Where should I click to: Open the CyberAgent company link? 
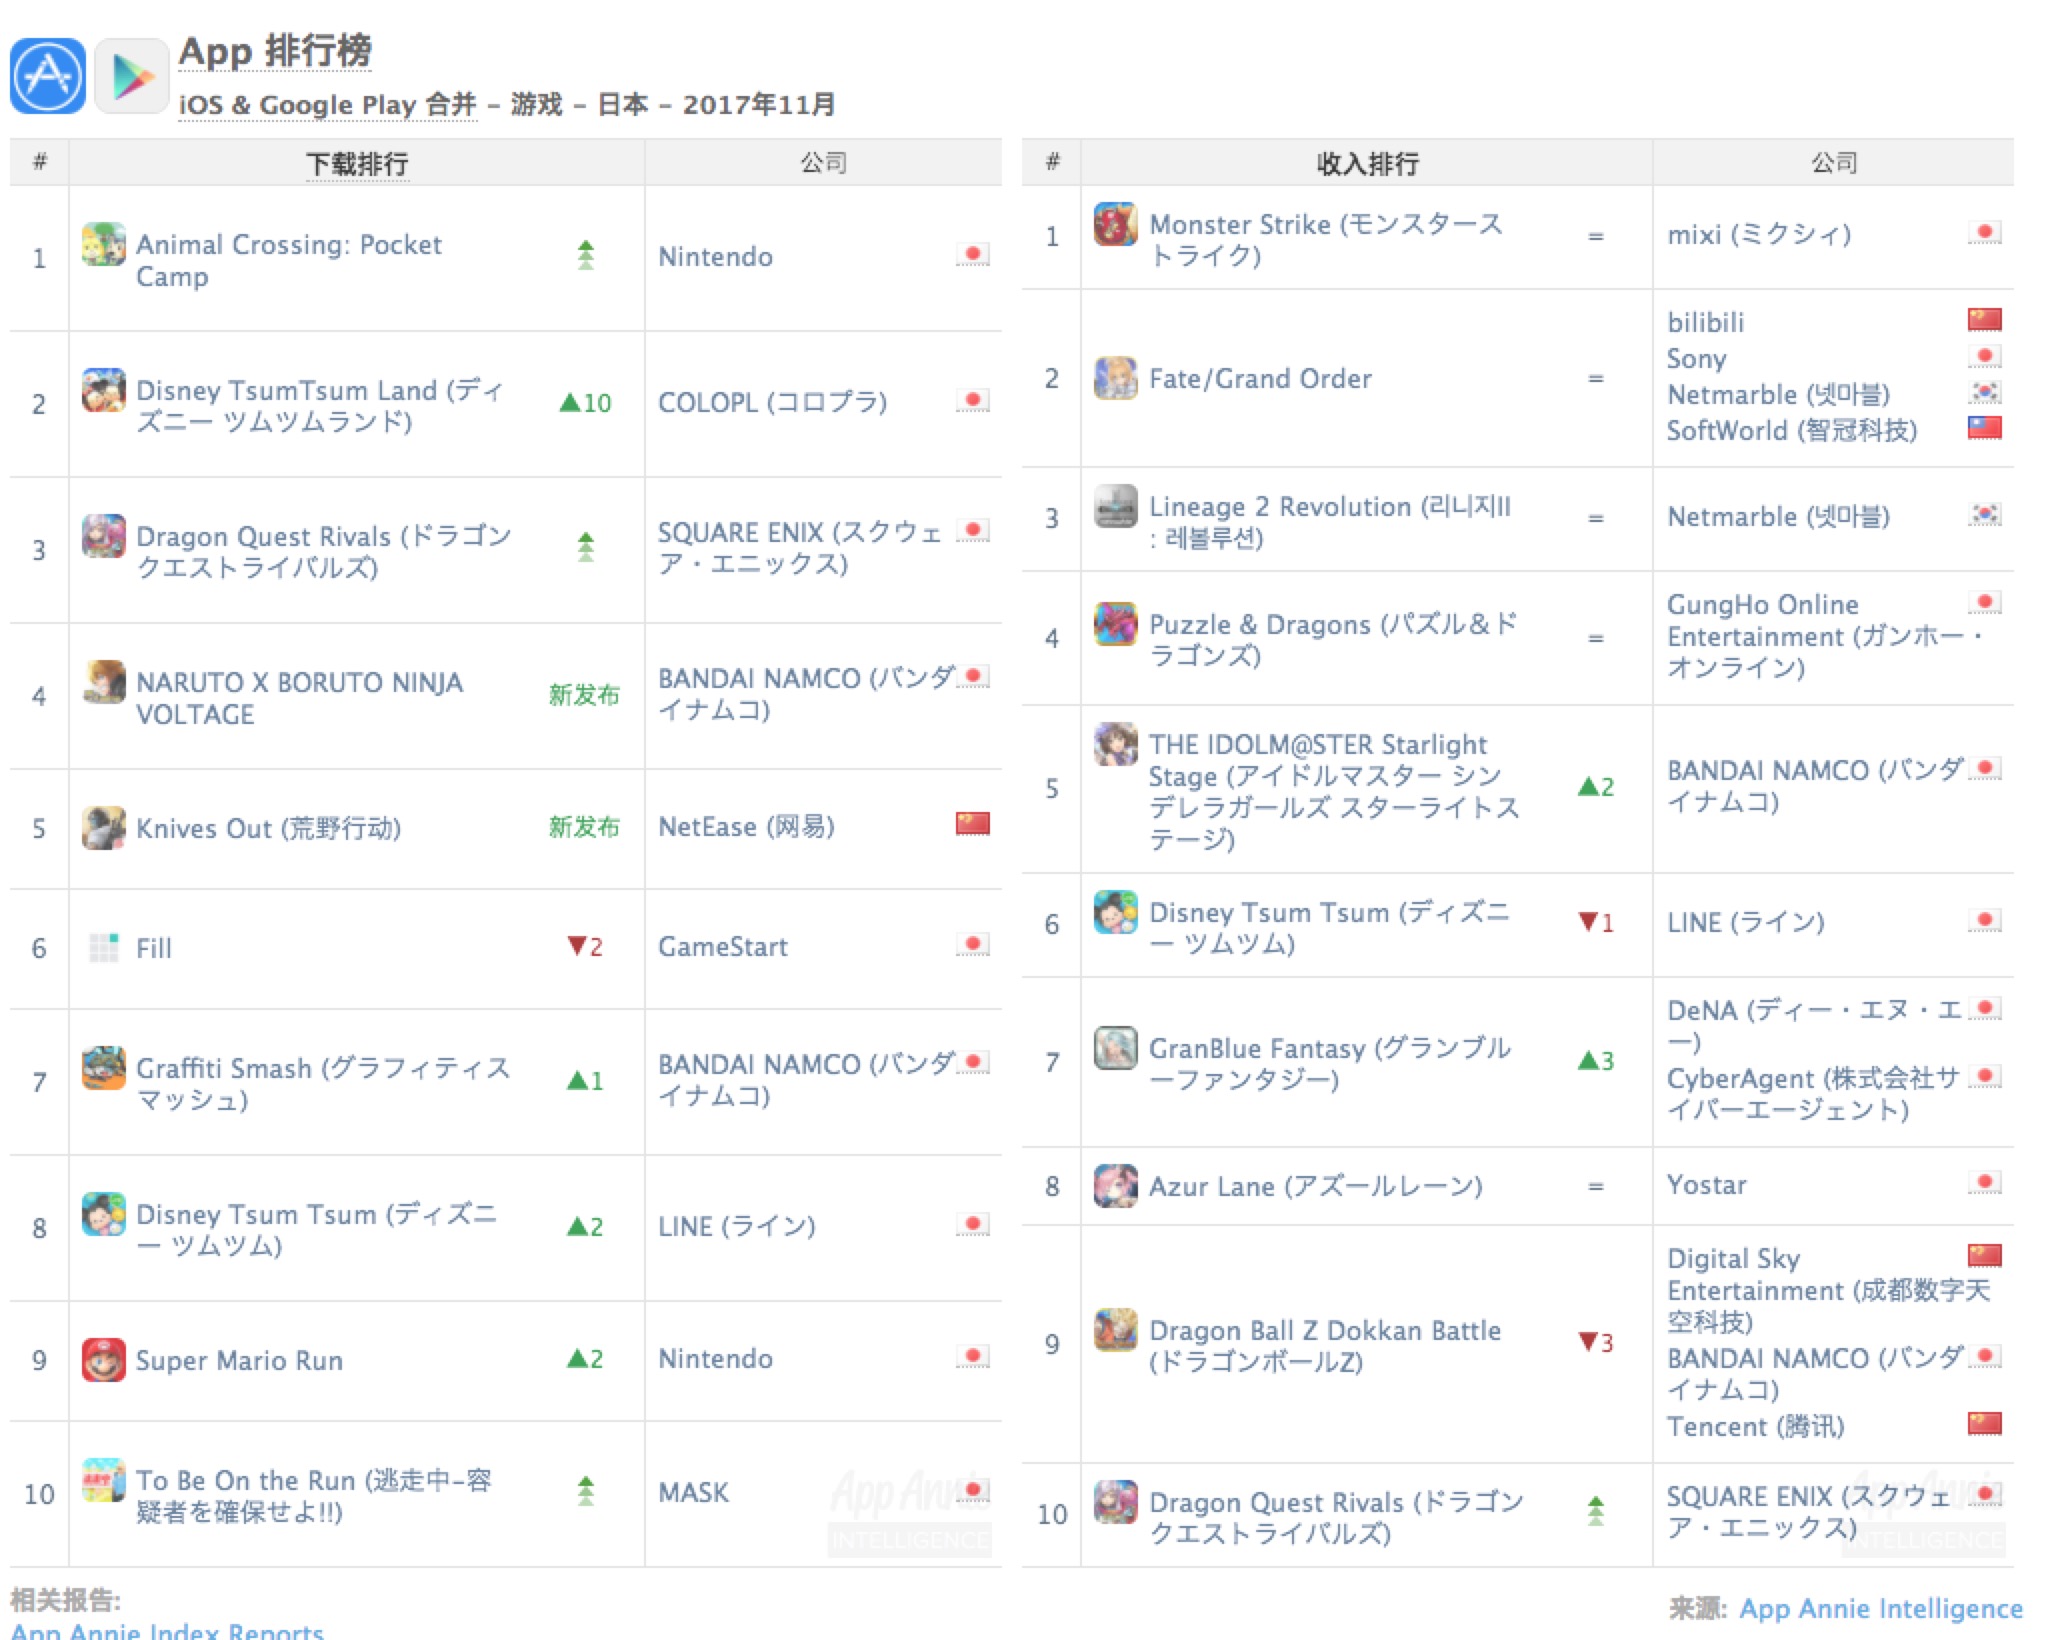coord(1813,1093)
